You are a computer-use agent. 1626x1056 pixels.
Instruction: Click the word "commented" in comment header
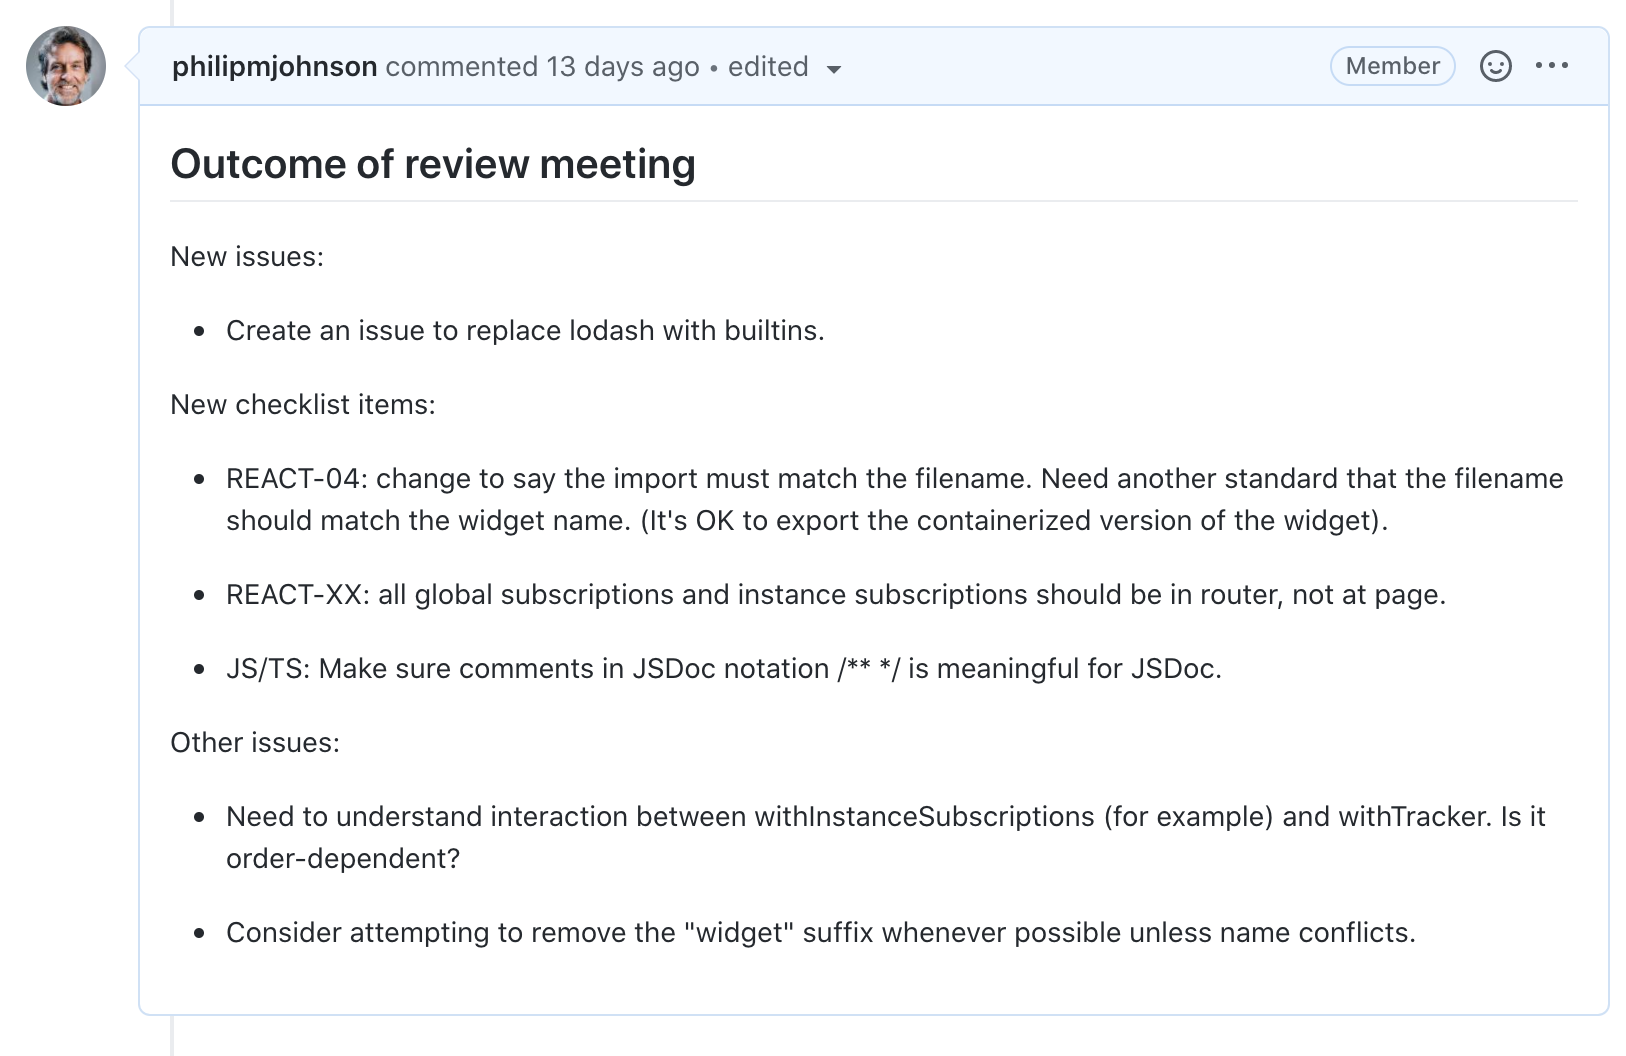461,67
